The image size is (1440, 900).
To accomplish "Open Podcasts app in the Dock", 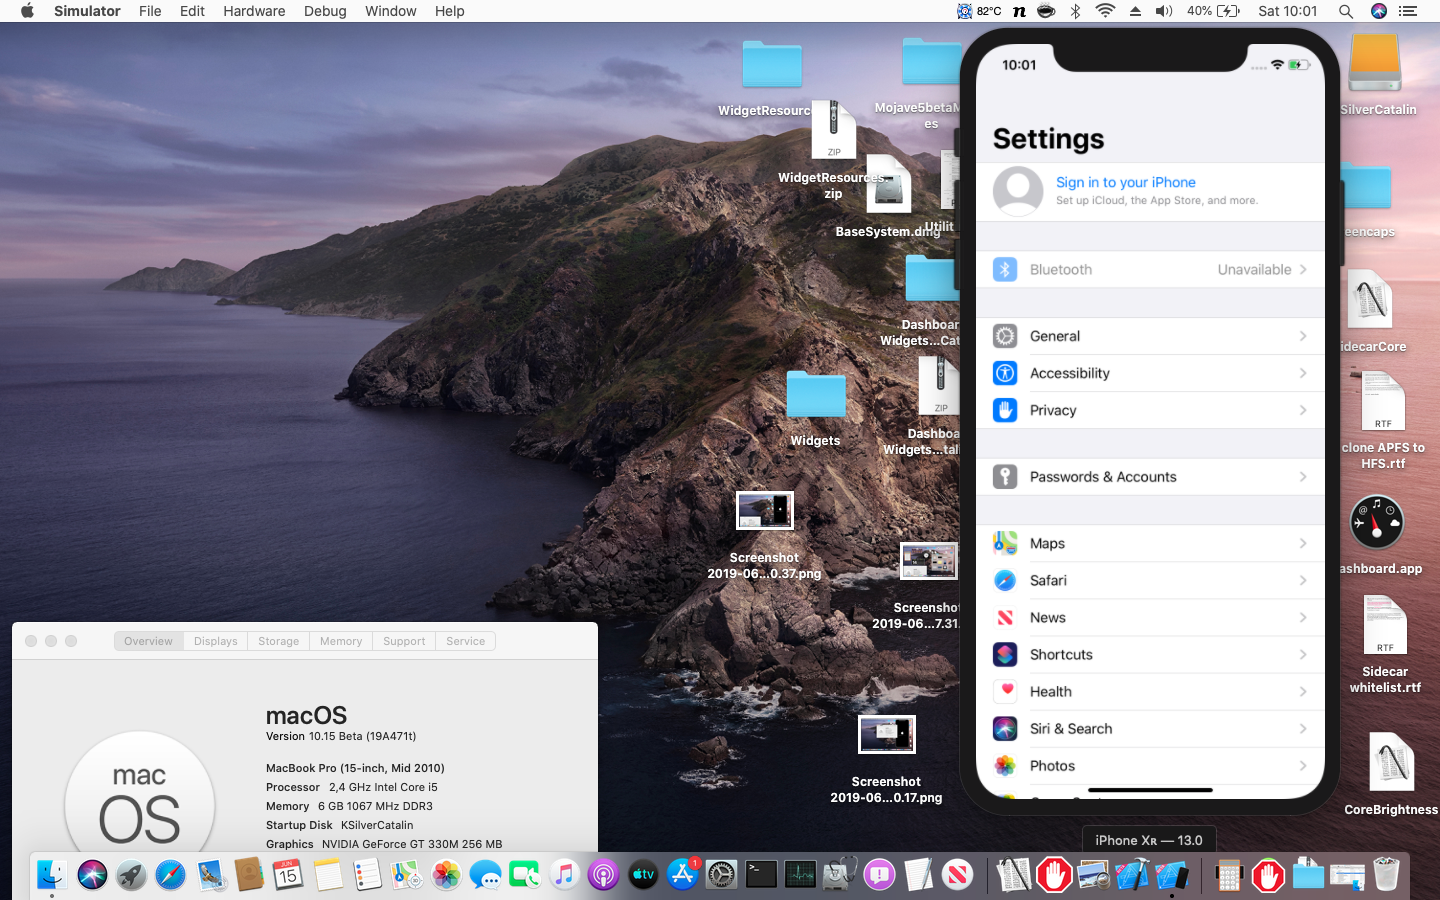I will 603,875.
